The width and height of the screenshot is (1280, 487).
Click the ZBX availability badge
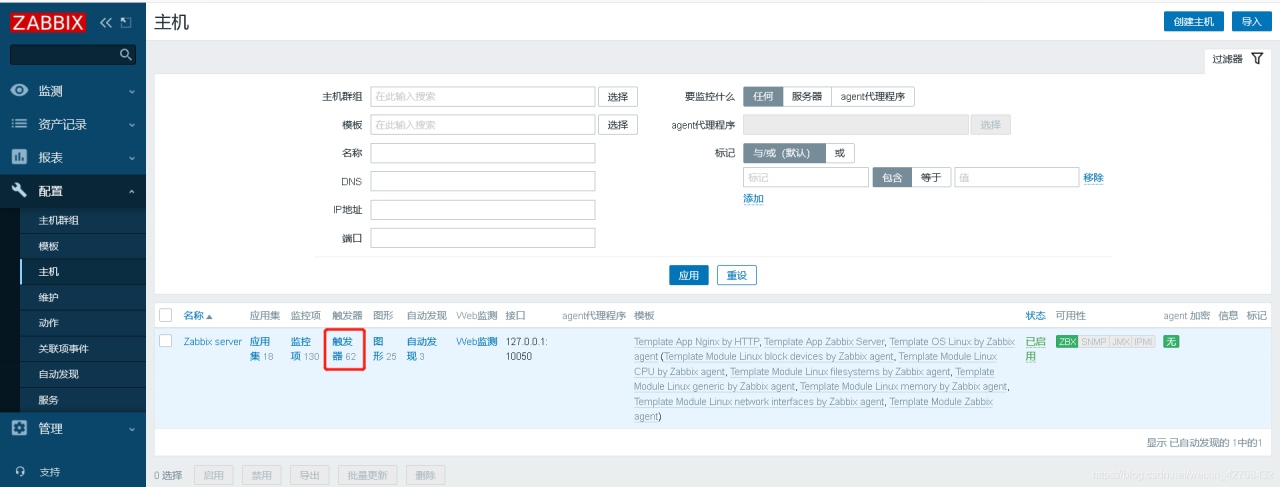tap(1067, 341)
